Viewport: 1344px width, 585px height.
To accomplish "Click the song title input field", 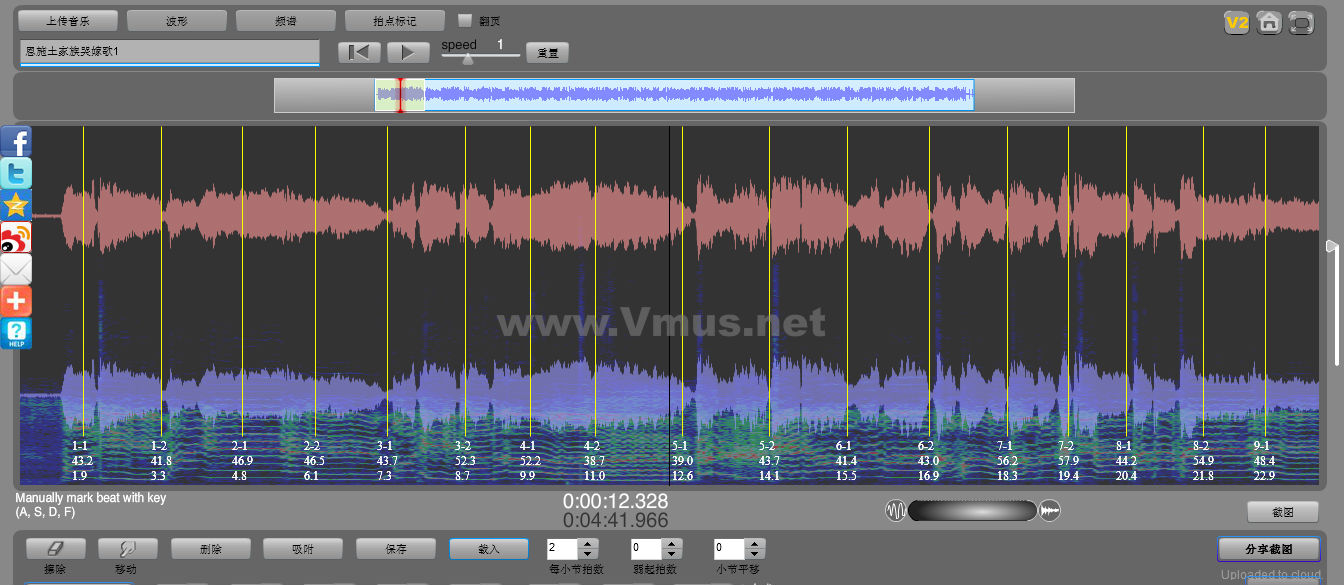I will point(169,51).
